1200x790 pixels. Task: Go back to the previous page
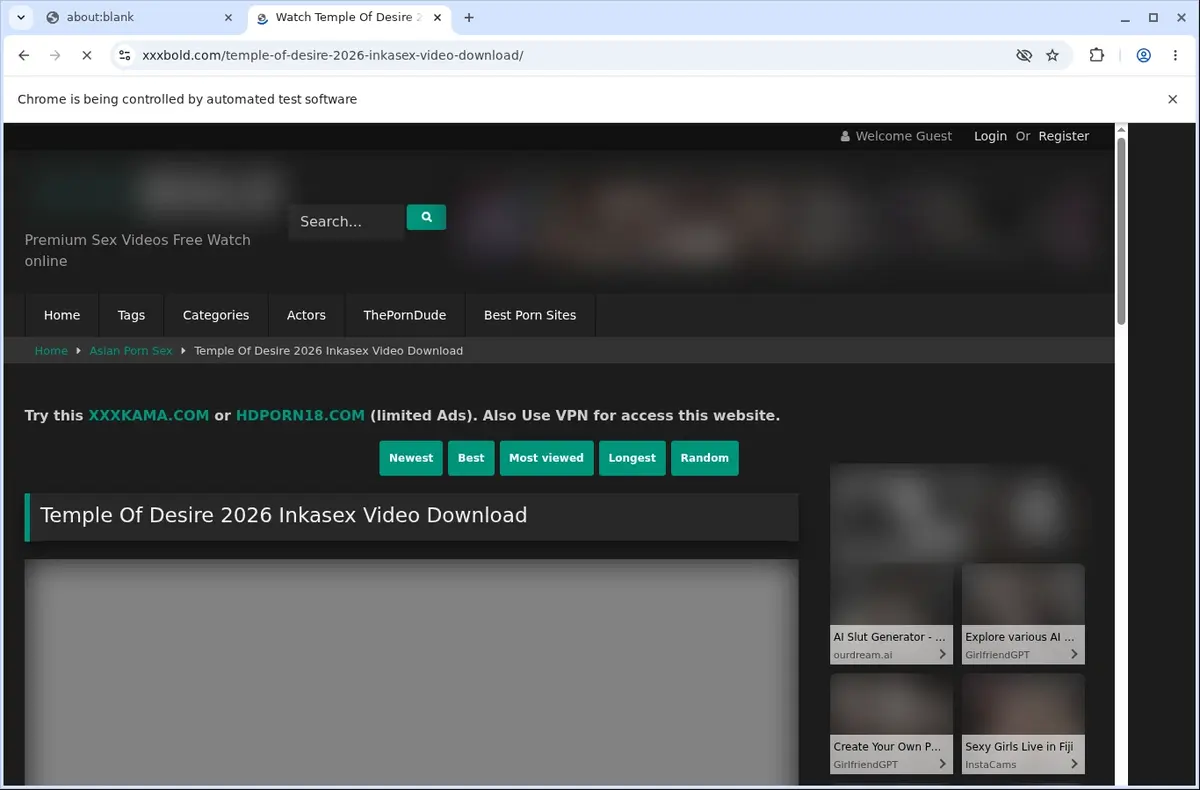coord(24,56)
